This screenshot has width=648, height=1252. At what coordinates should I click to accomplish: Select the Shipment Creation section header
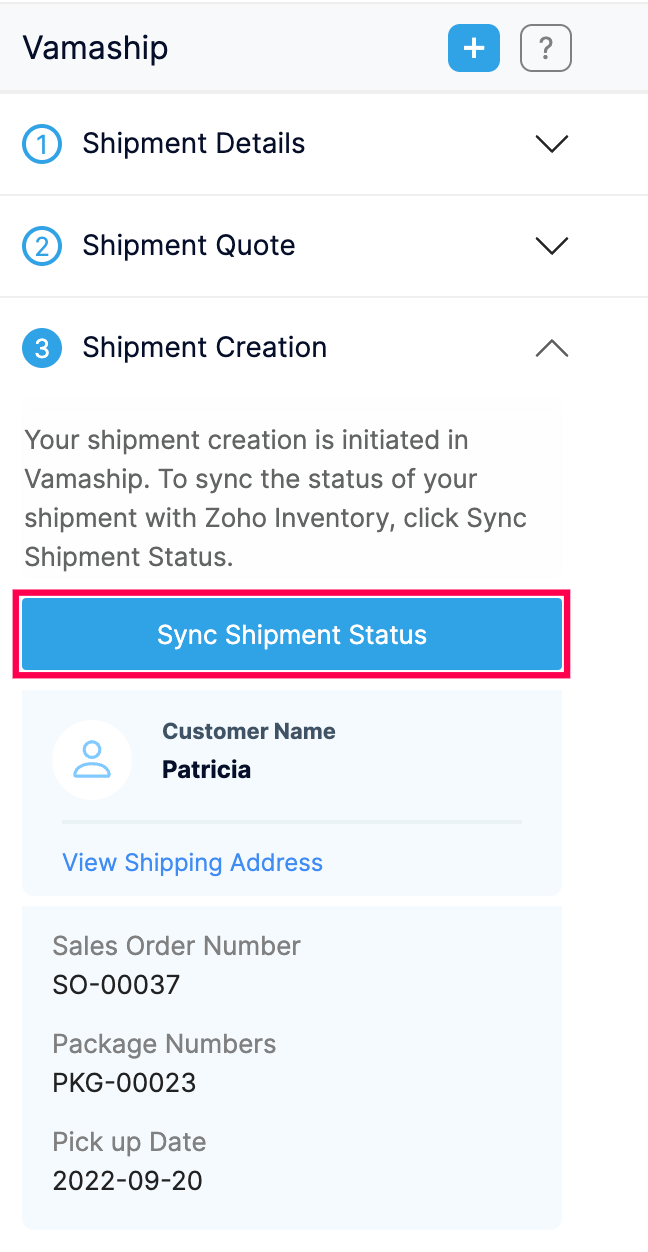[205, 348]
